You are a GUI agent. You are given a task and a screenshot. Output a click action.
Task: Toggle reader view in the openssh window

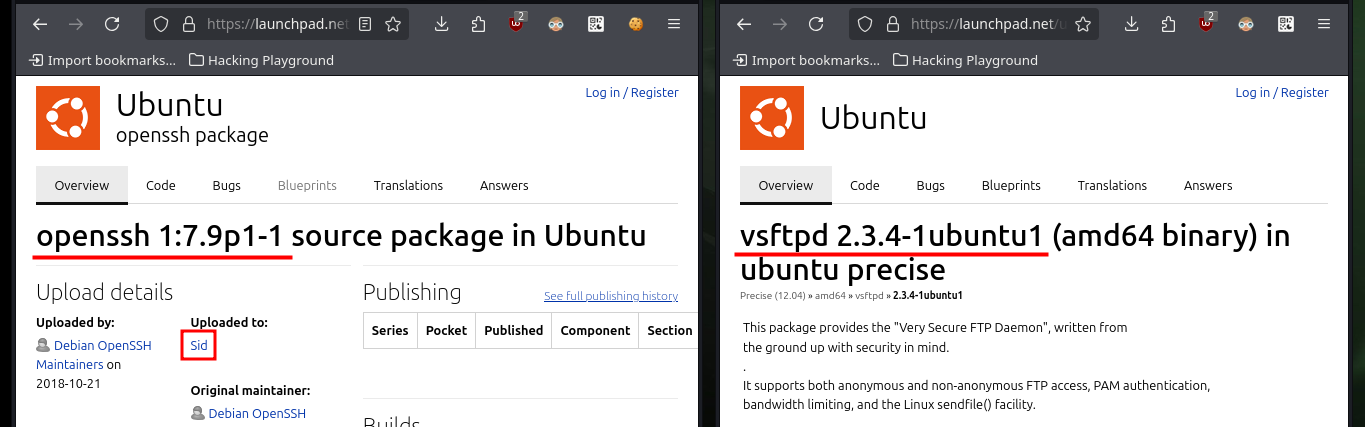[366, 24]
